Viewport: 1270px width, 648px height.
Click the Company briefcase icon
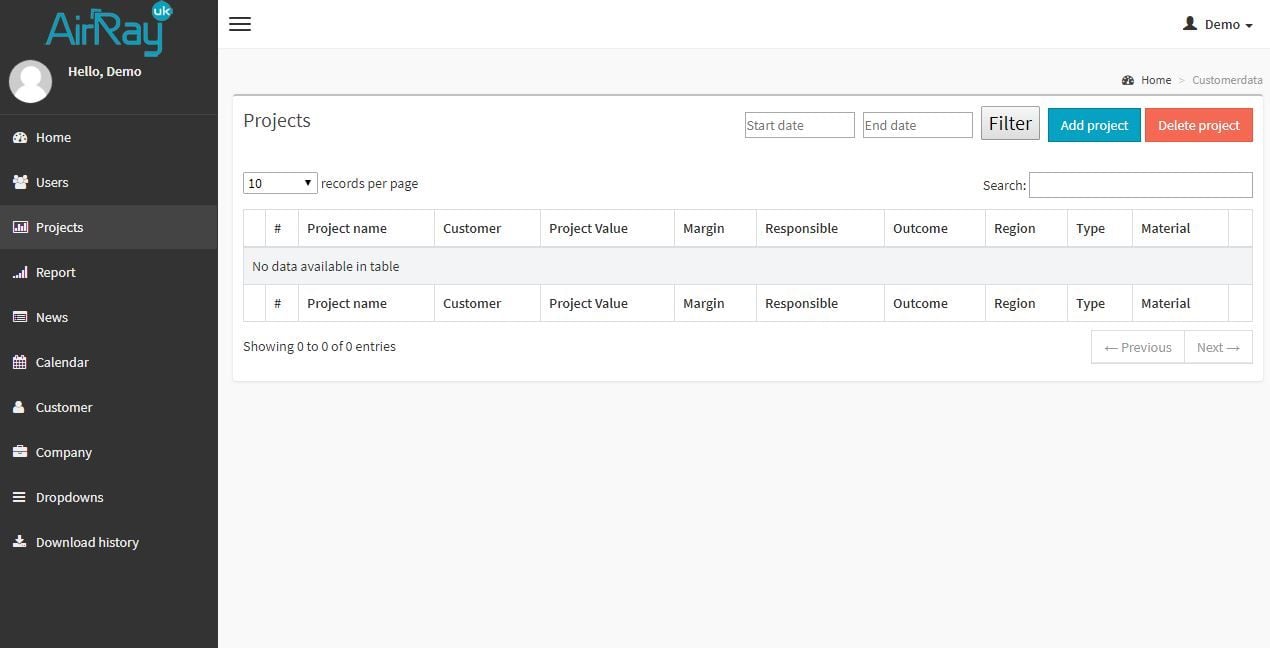point(20,453)
